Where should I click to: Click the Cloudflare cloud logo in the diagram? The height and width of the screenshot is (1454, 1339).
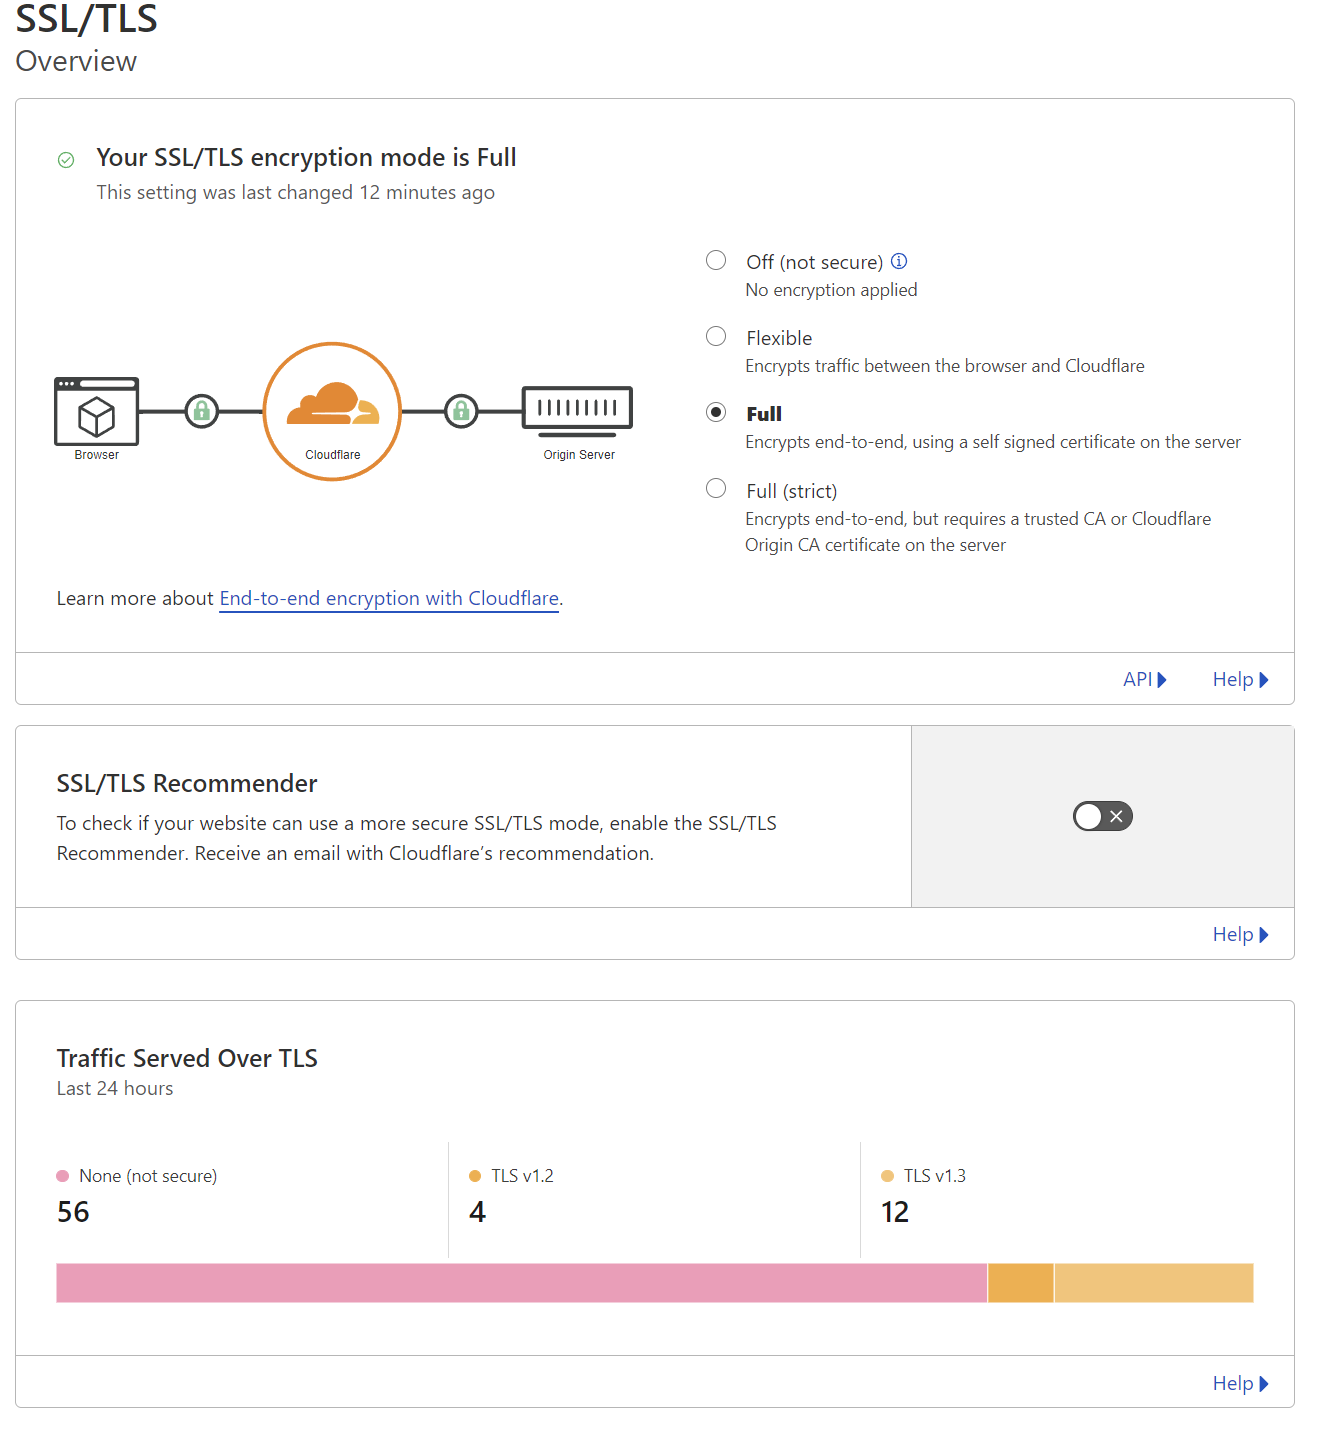coord(332,408)
